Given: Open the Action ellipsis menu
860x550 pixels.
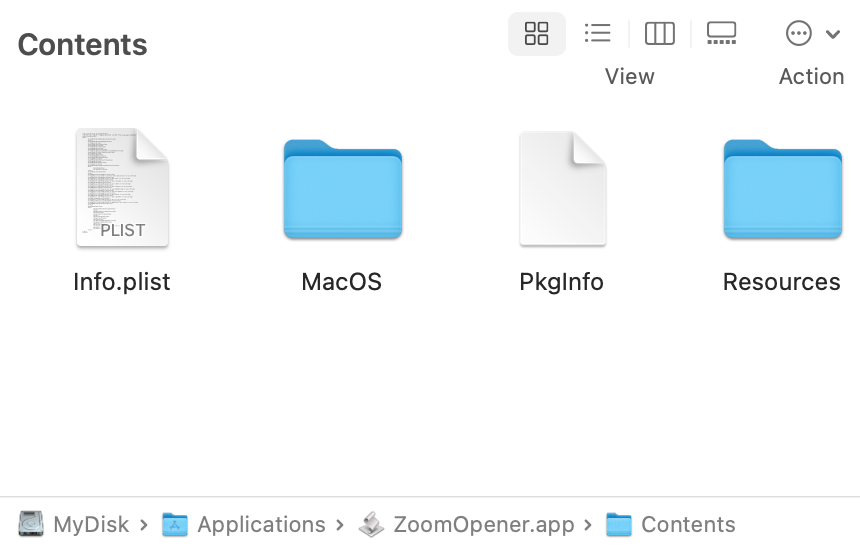Looking at the screenshot, I should pos(799,34).
